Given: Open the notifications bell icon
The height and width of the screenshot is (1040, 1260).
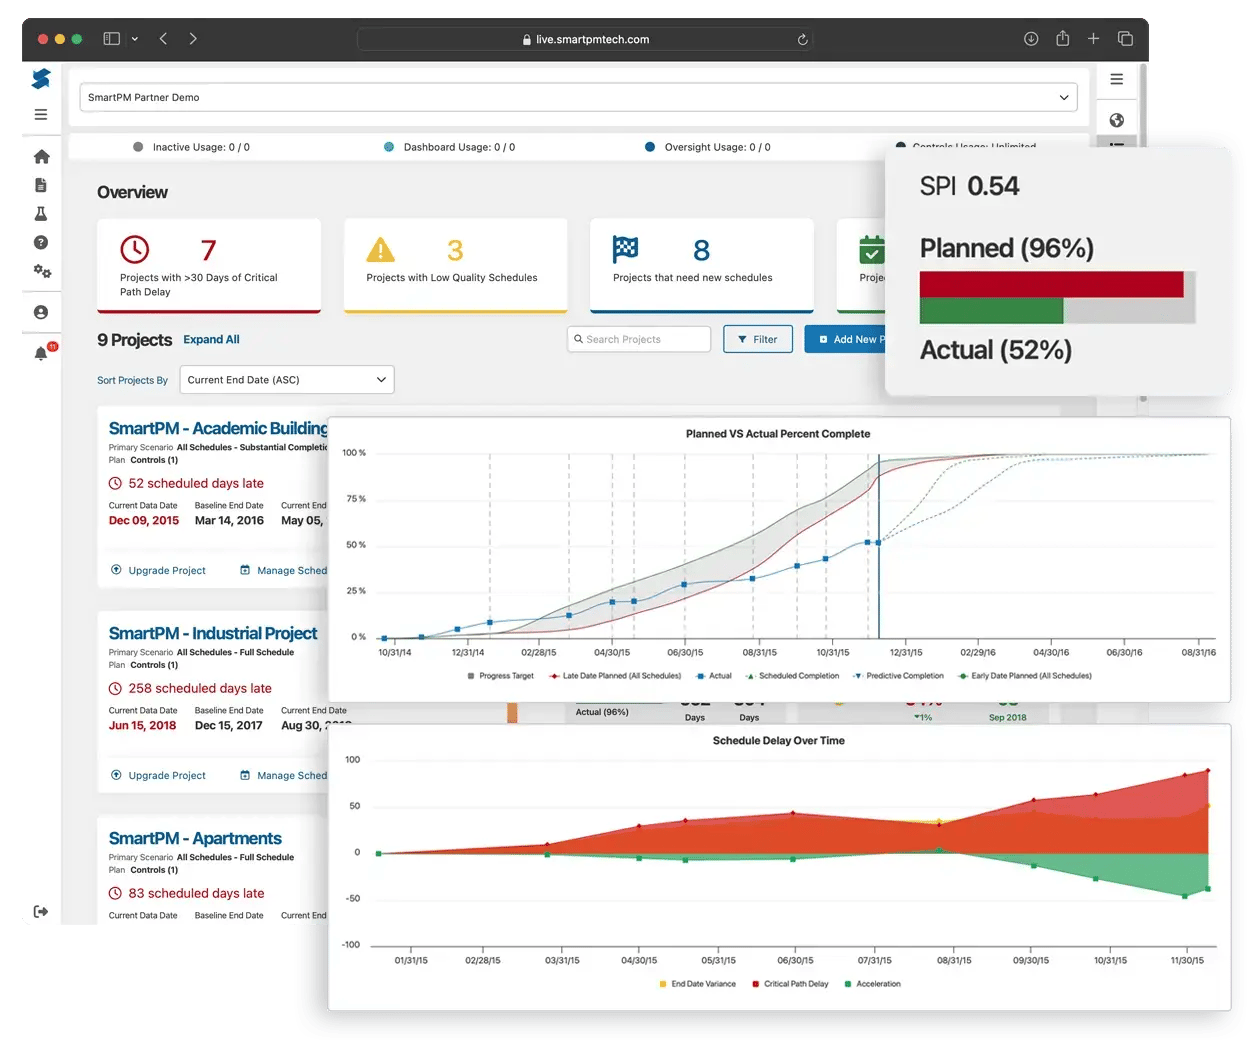Looking at the screenshot, I should pos(41,353).
